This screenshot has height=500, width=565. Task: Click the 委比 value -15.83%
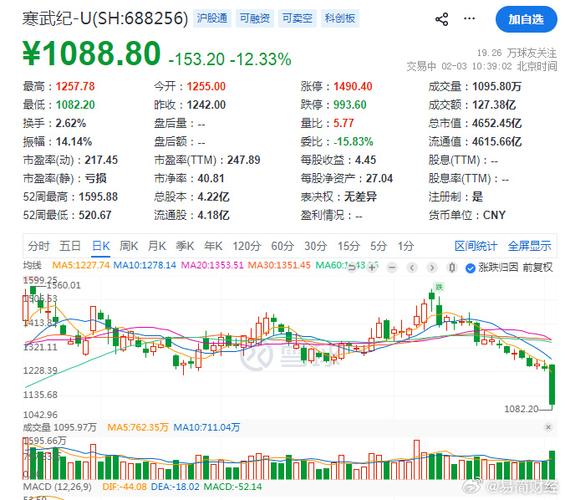click(353, 142)
